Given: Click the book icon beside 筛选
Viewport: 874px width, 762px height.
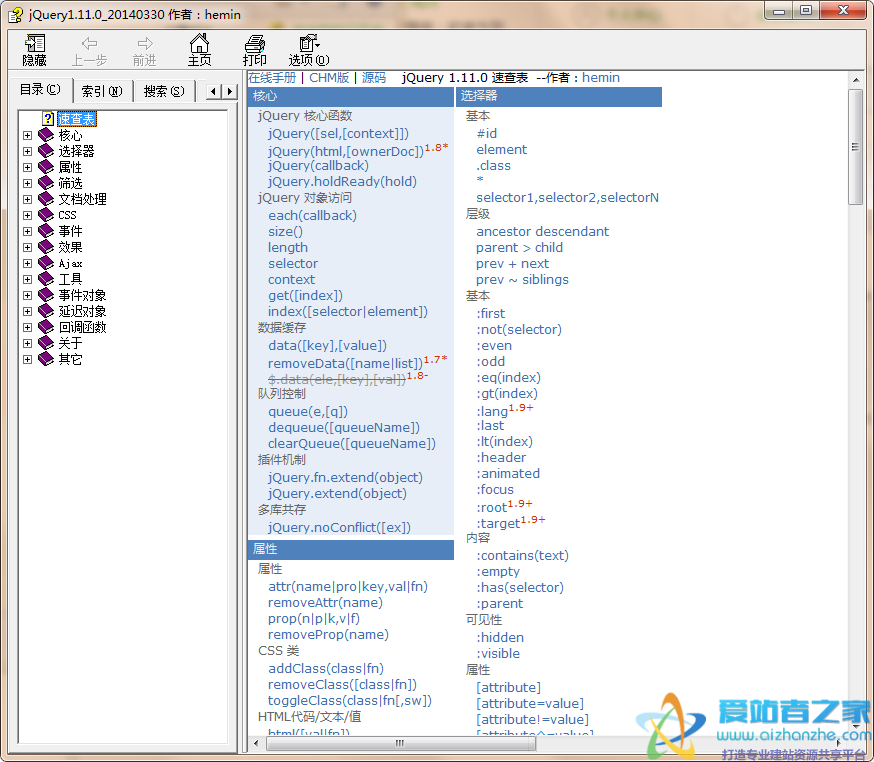Looking at the screenshot, I should point(46,183).
